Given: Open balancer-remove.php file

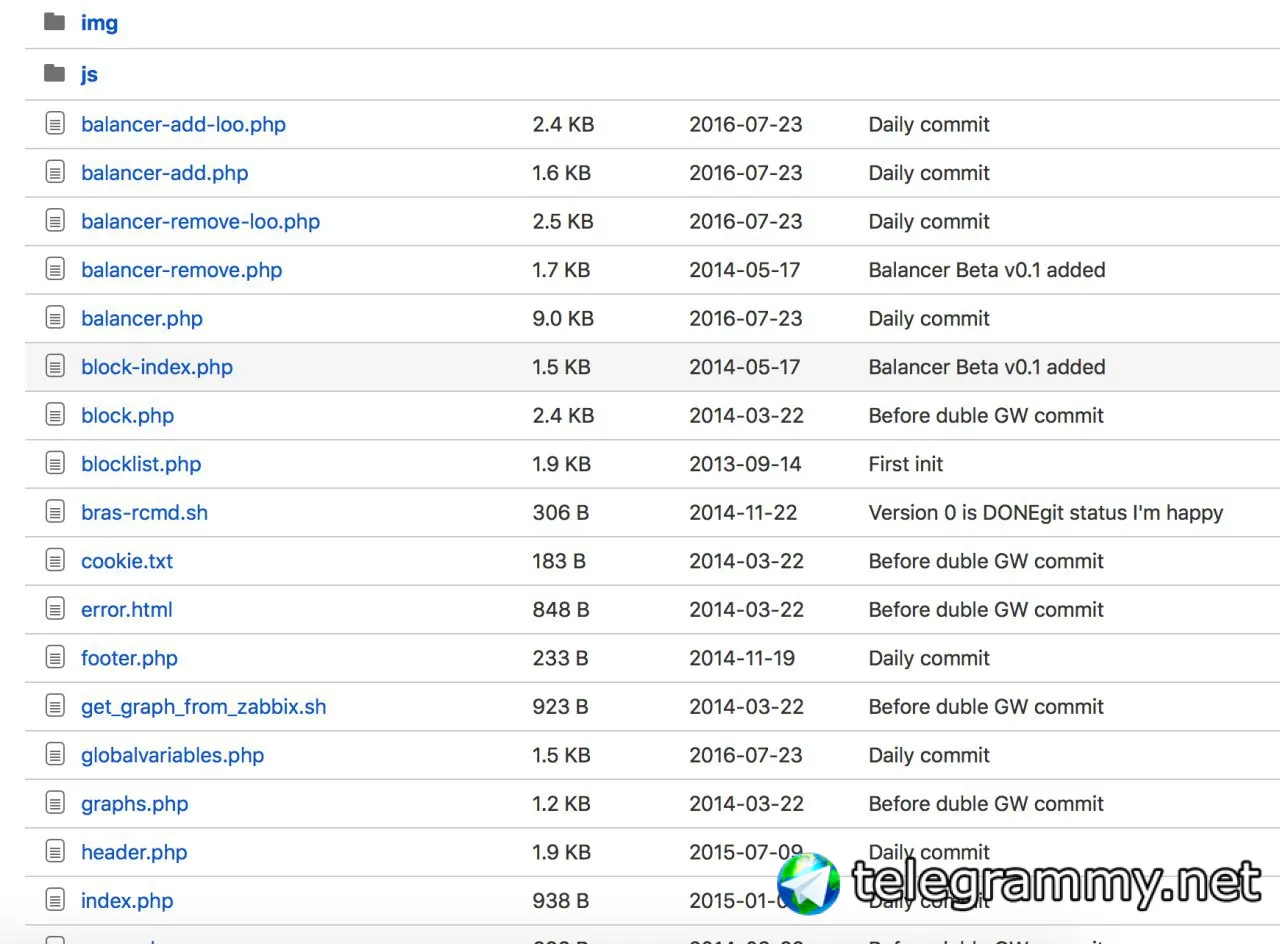Looking at the screenshot, I should point(181,270).
